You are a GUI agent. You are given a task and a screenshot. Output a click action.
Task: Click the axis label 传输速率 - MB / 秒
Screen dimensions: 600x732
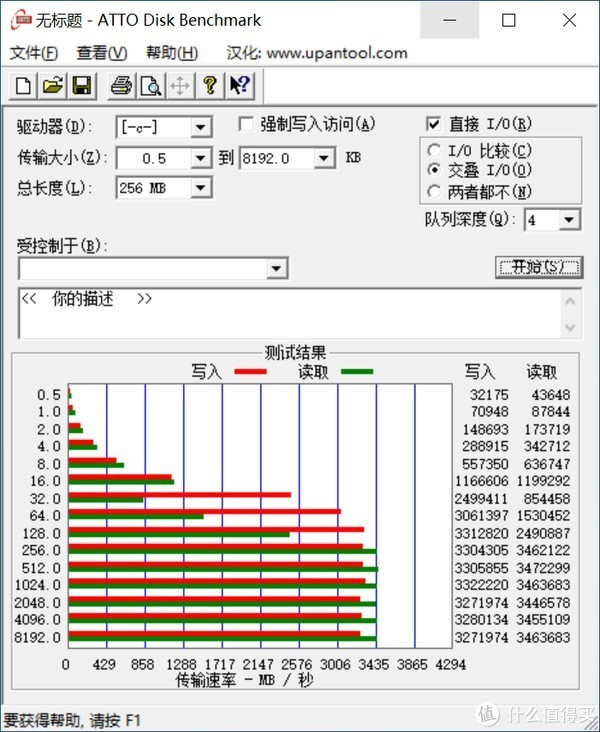[x=244, y=680]
